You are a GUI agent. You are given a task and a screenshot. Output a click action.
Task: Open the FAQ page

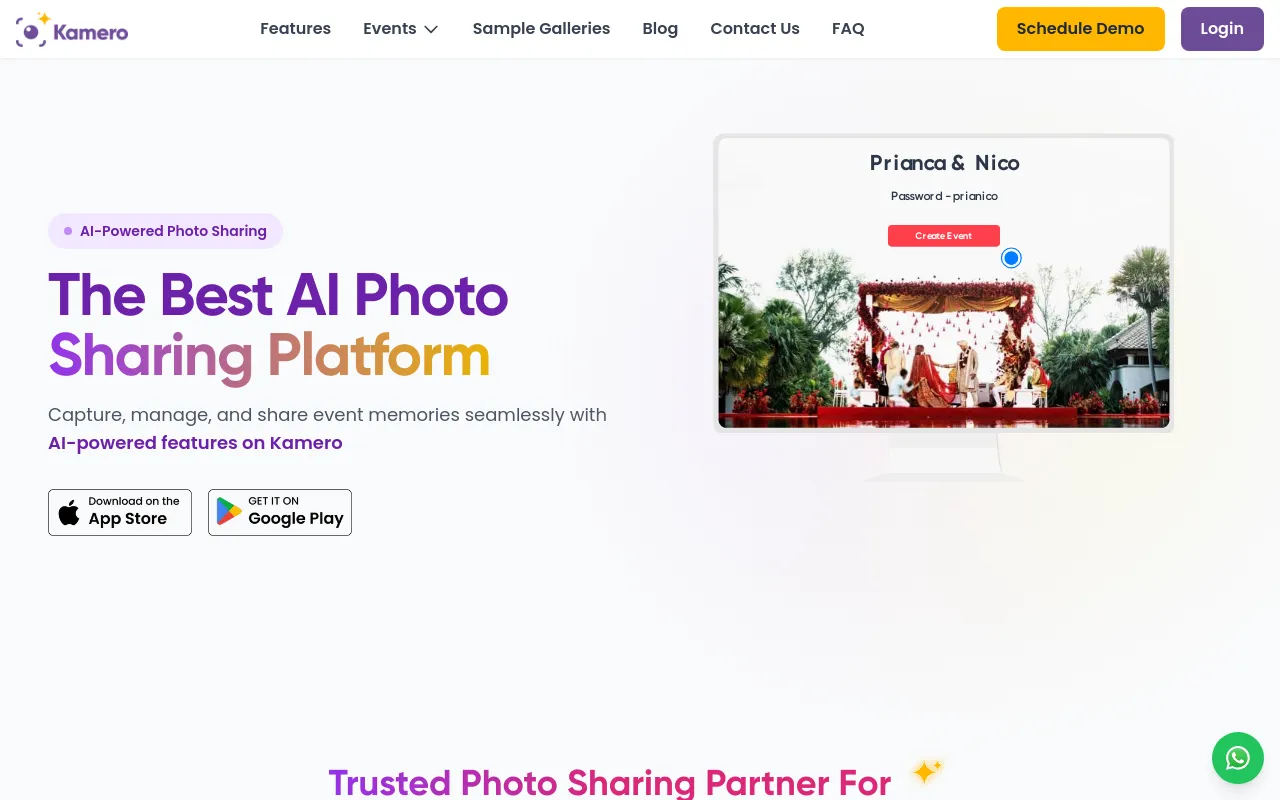[x=848, y=29]
